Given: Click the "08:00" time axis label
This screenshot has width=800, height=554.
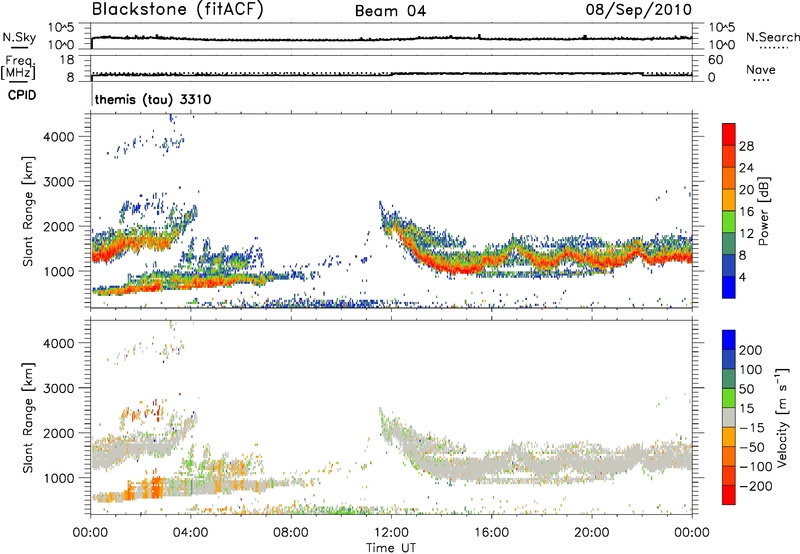Looking at the screenshot, I should pos(290,533).
